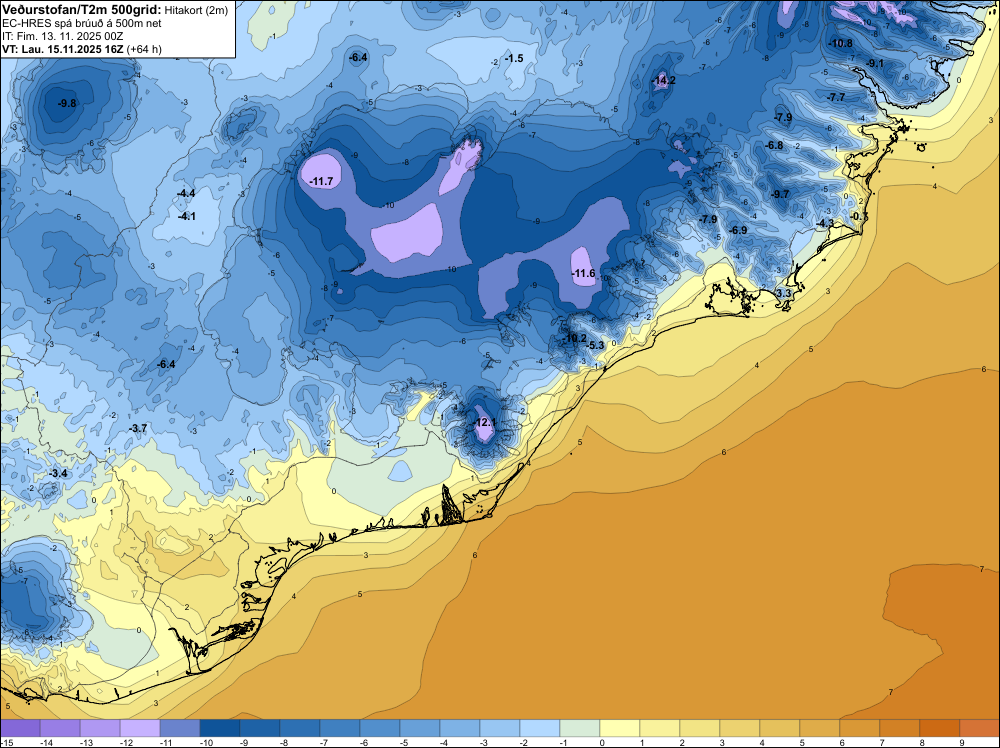This screenshot has height=748, width=1000.
Task: Click the -5.3 temperature value
Action: (x=595, y=345)
